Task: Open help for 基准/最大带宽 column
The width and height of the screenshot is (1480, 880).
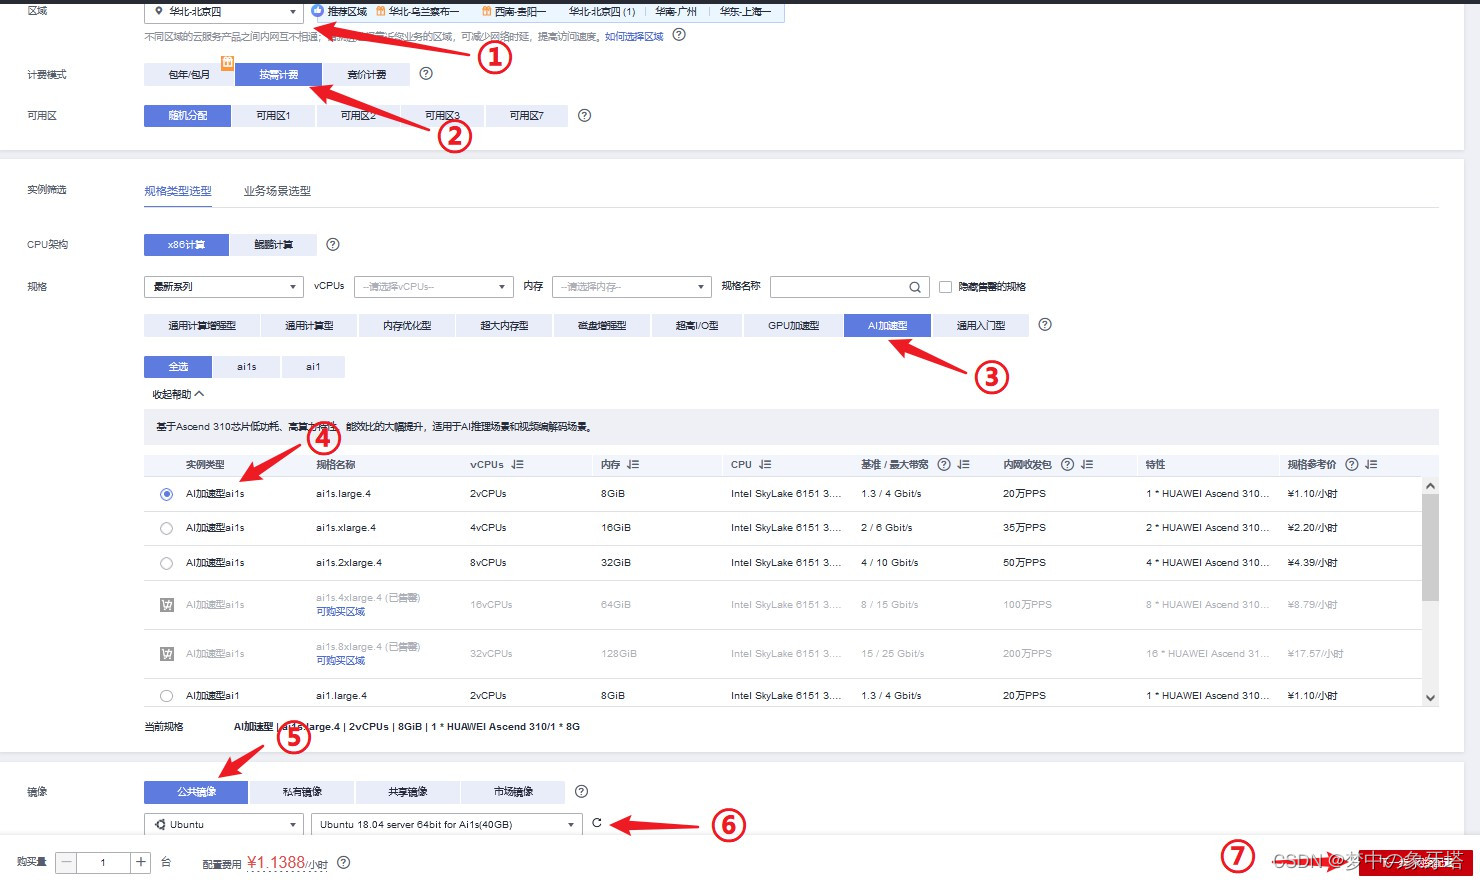Action: coord(943,464)
